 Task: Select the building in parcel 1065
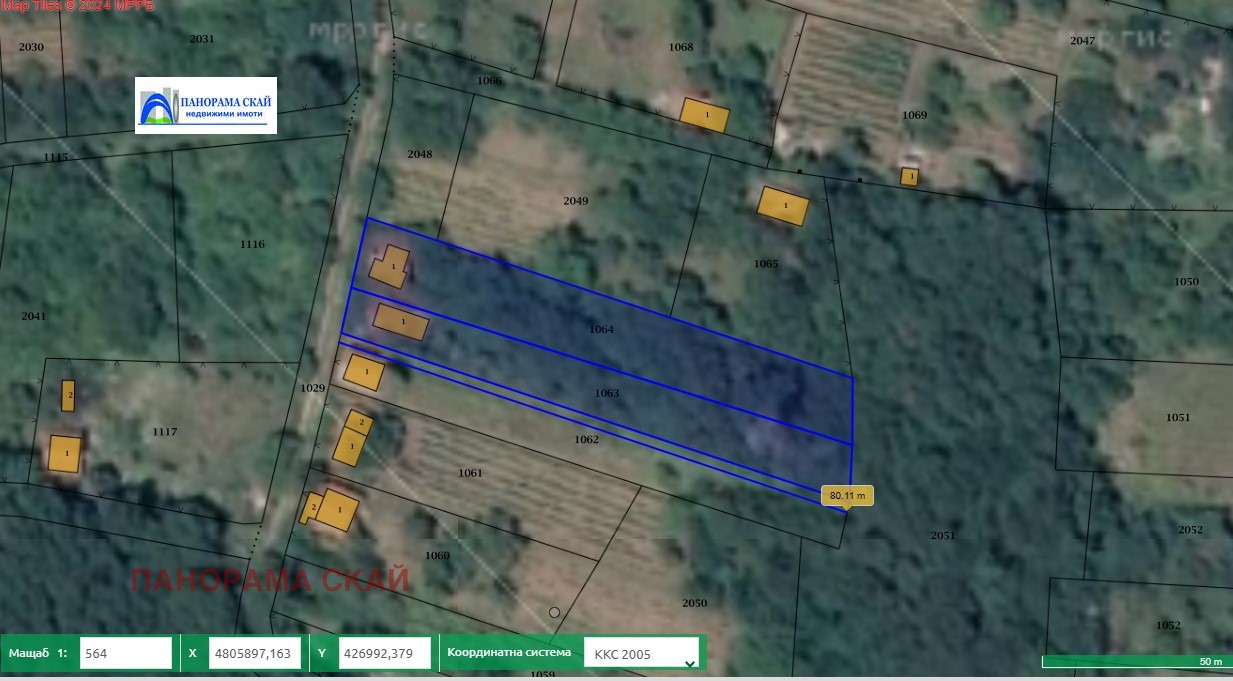pyautogui.click(x=783, y=206)
